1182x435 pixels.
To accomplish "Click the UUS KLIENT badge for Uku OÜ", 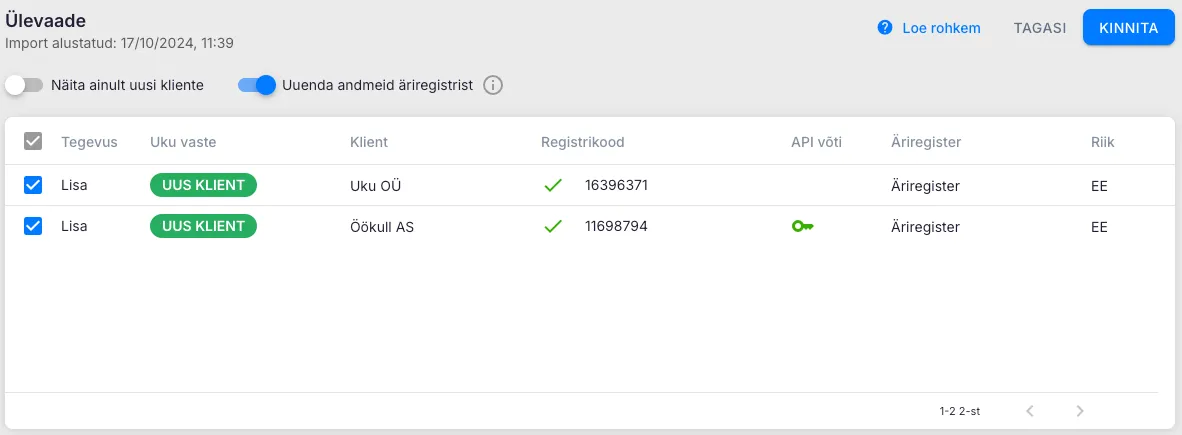I will coord(203,185).
